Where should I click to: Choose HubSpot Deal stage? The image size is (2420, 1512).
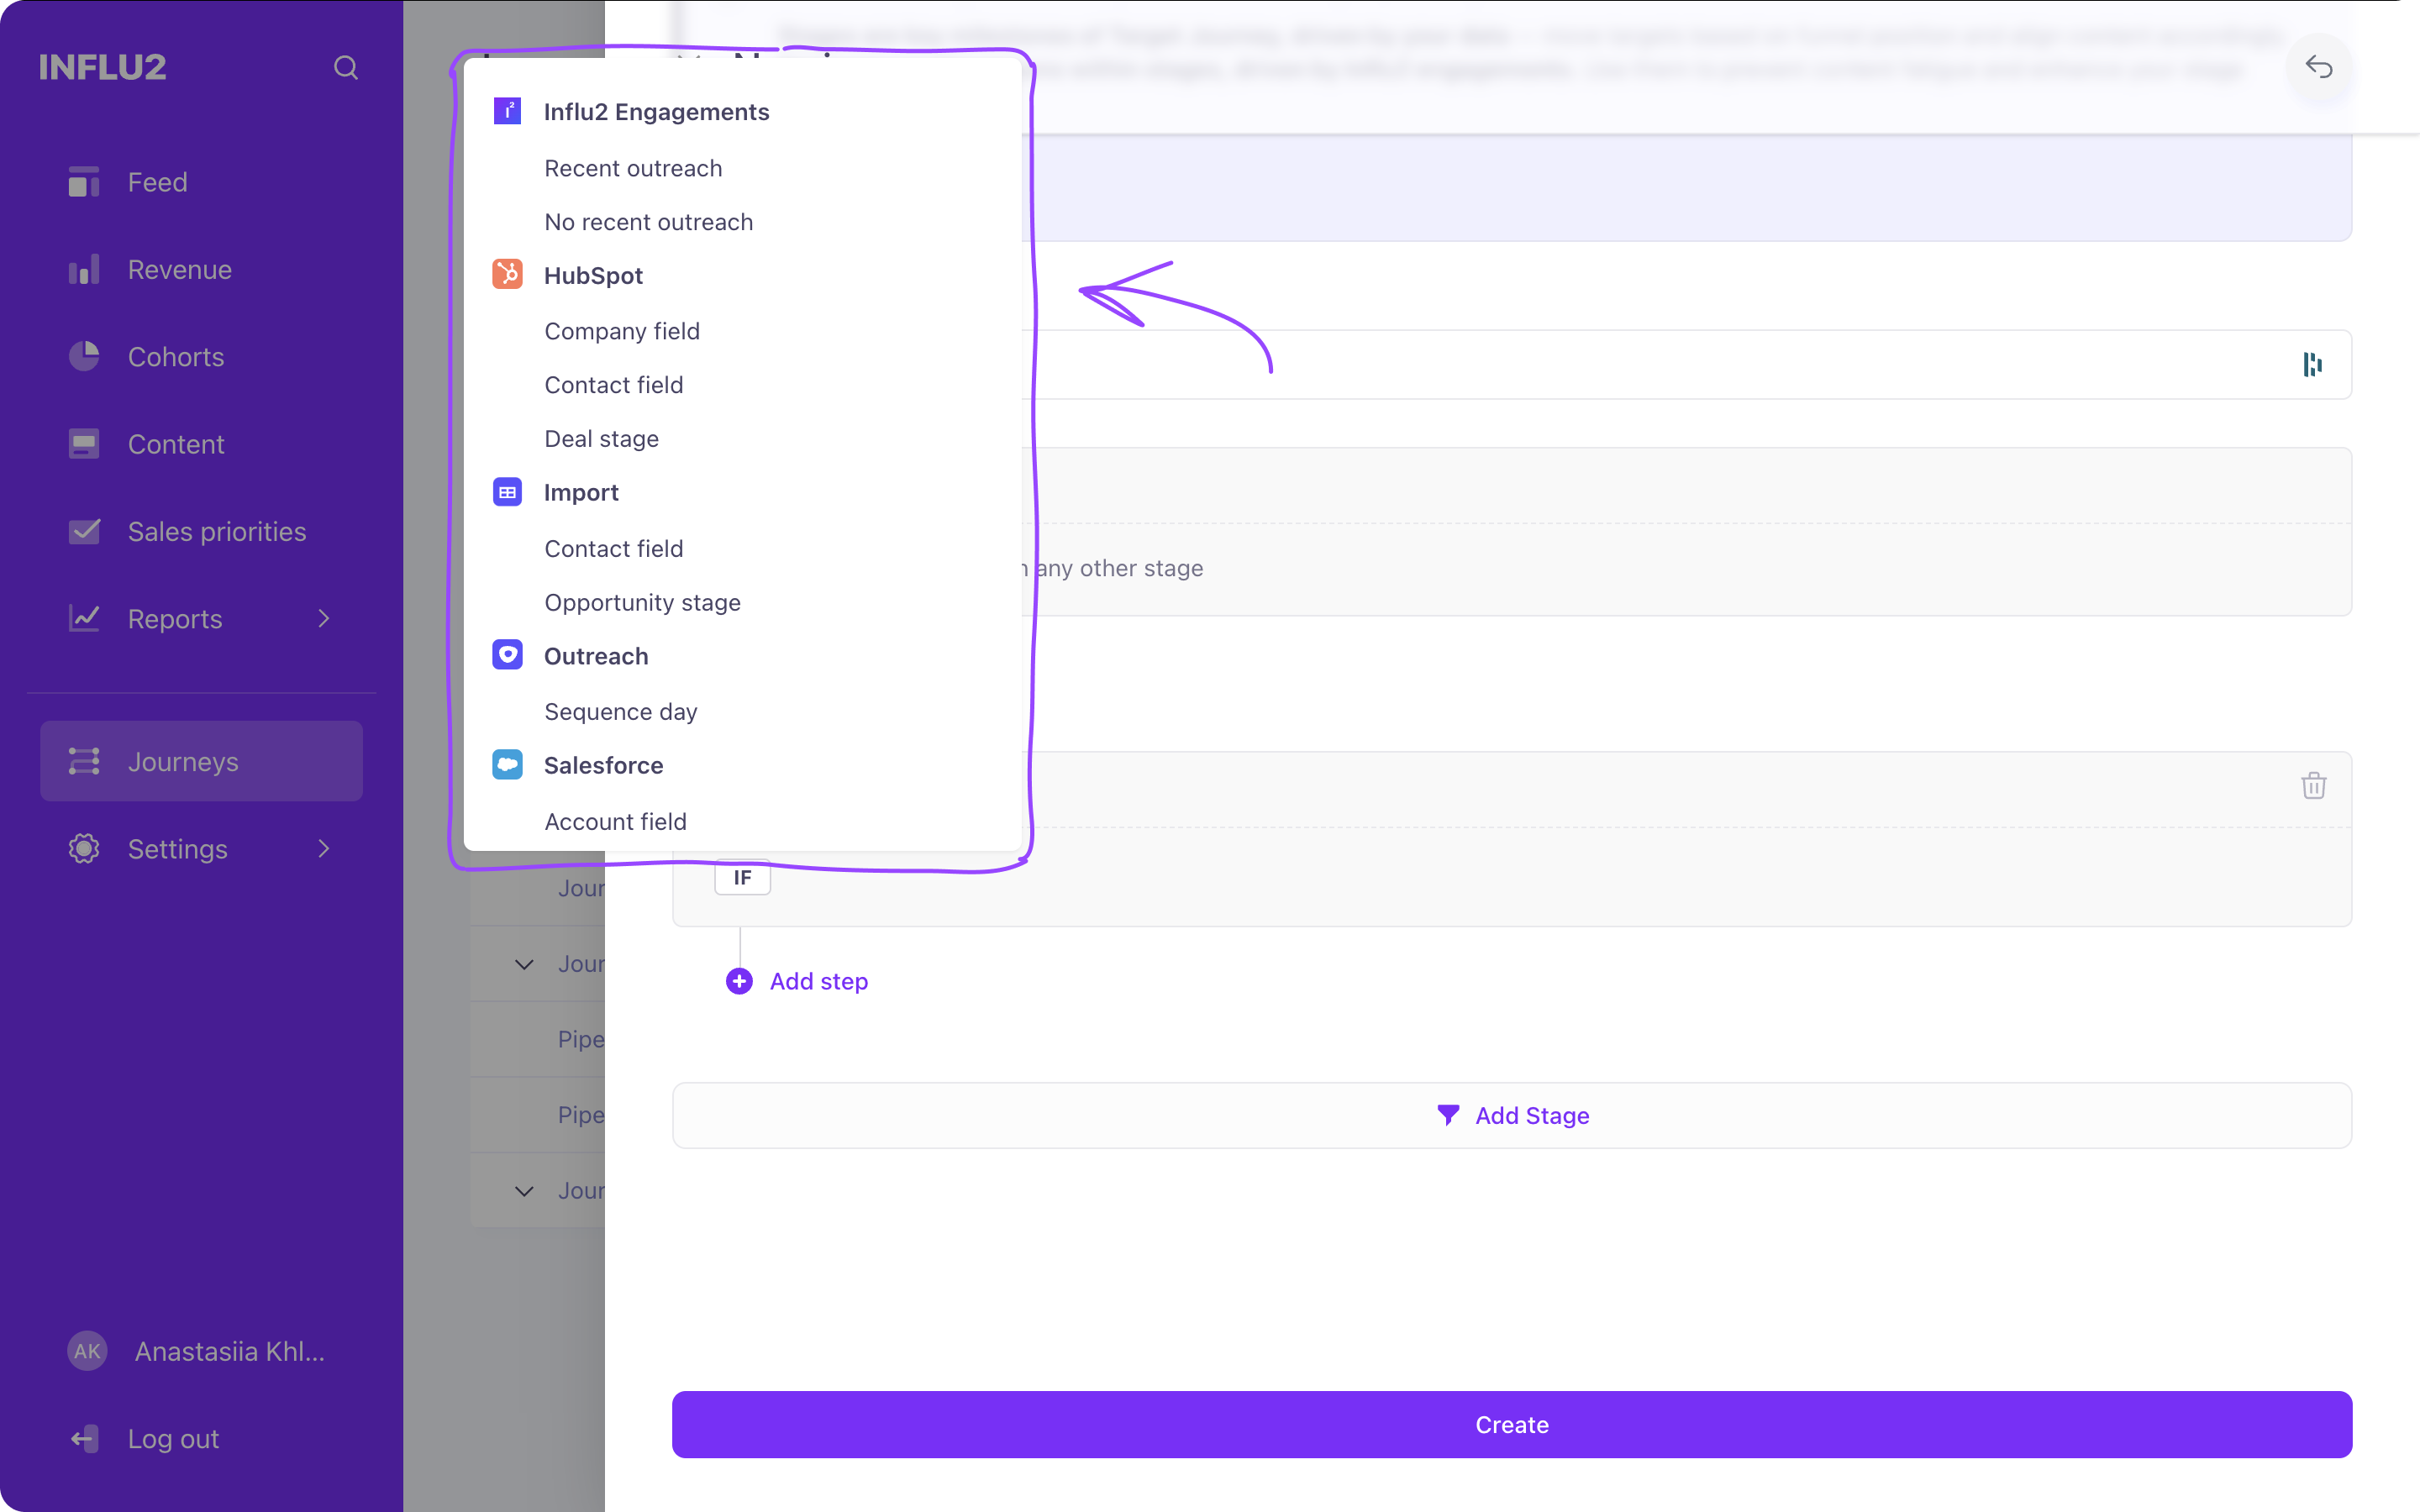[x=601, y=439]
